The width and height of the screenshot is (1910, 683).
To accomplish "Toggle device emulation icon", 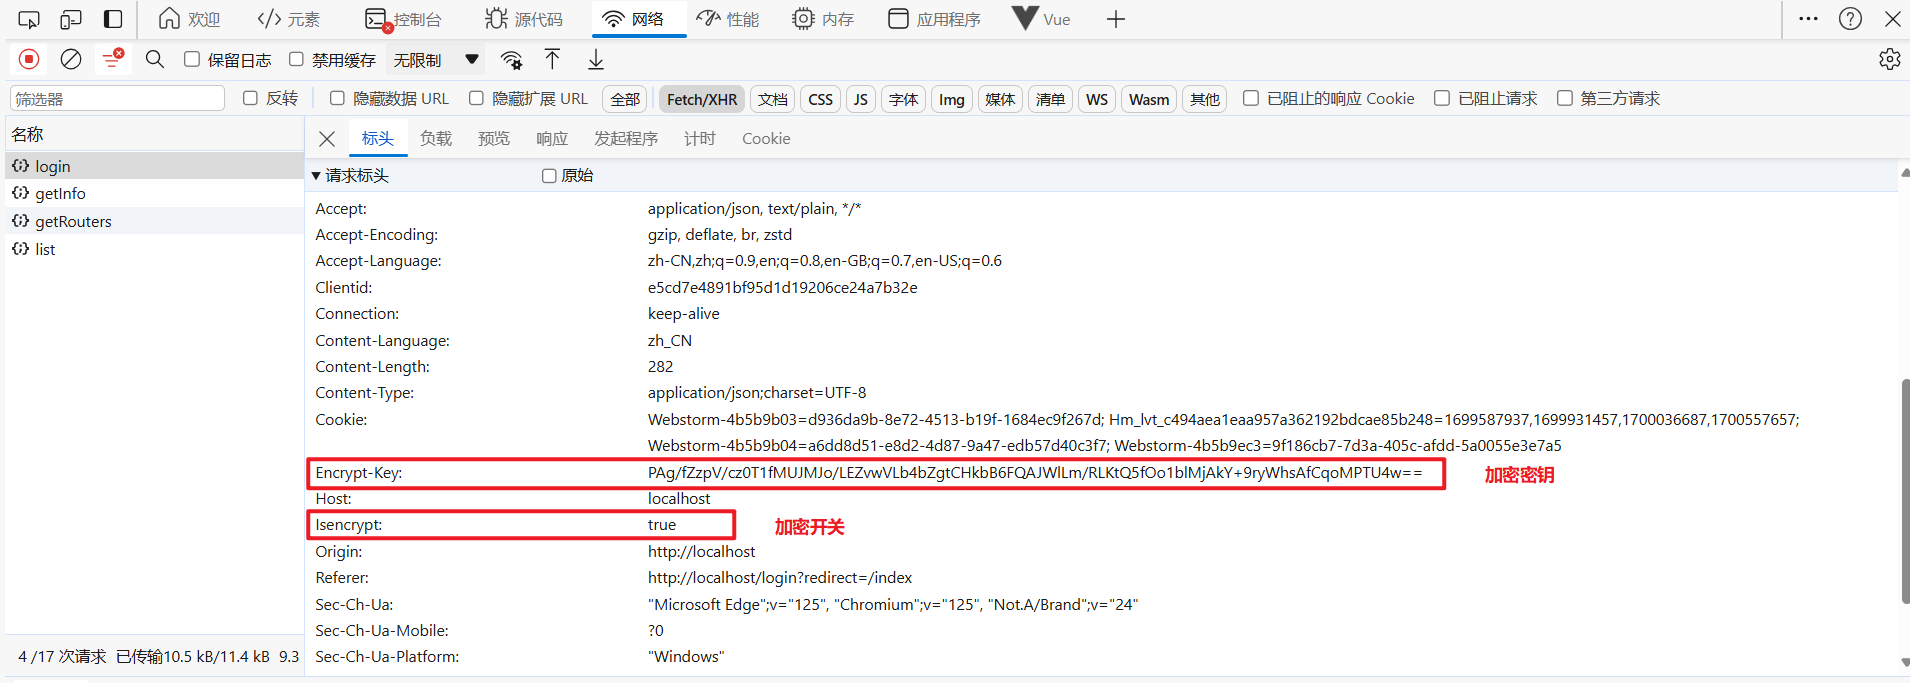I will [71, 19].
